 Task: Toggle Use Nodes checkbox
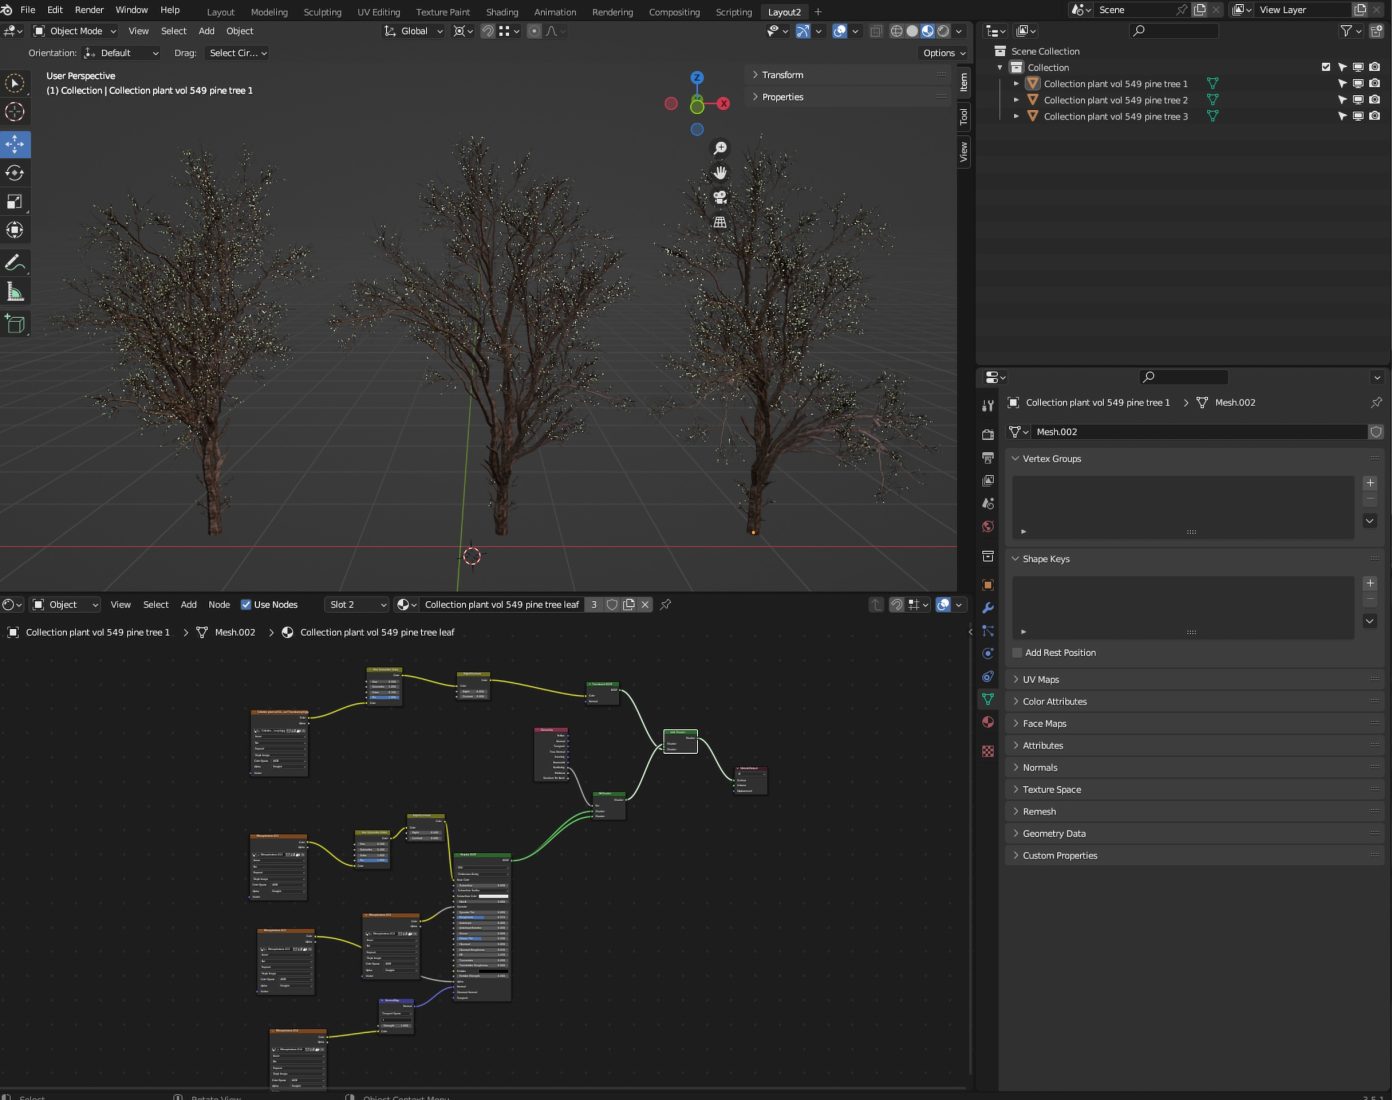(246, 604)
